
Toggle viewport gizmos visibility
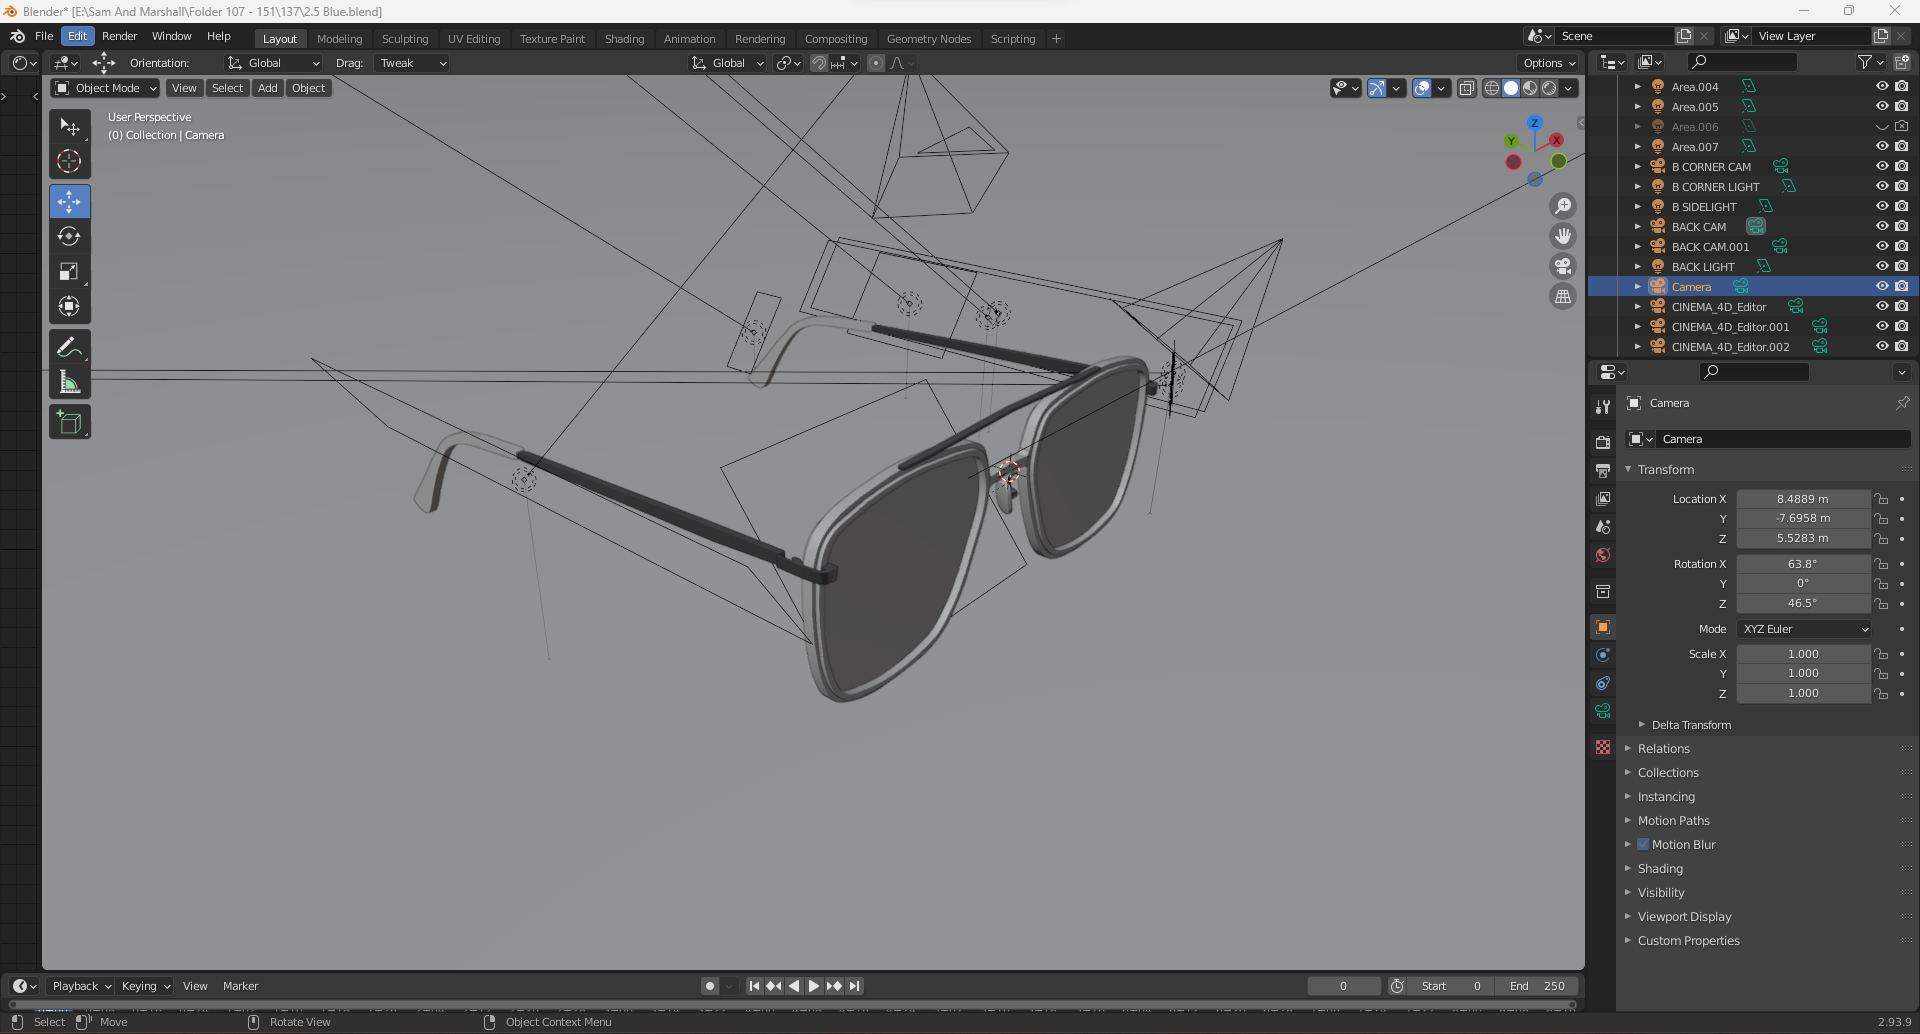click(1377, 88)
